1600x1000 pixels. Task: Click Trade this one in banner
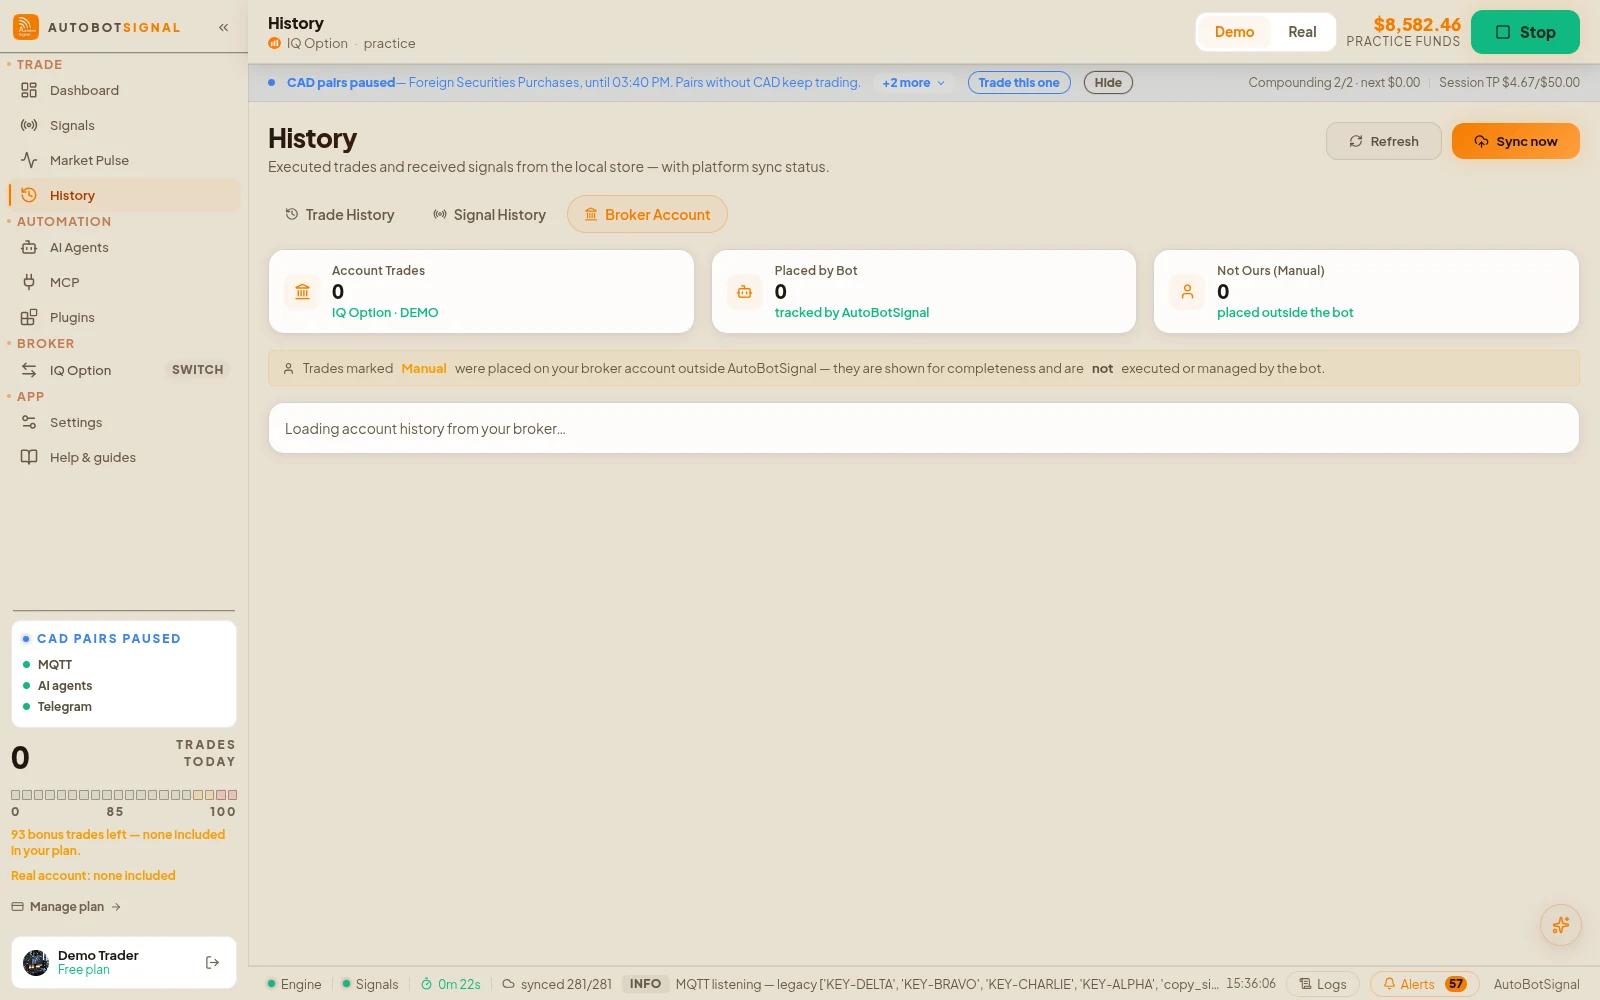coord(1019,83)
